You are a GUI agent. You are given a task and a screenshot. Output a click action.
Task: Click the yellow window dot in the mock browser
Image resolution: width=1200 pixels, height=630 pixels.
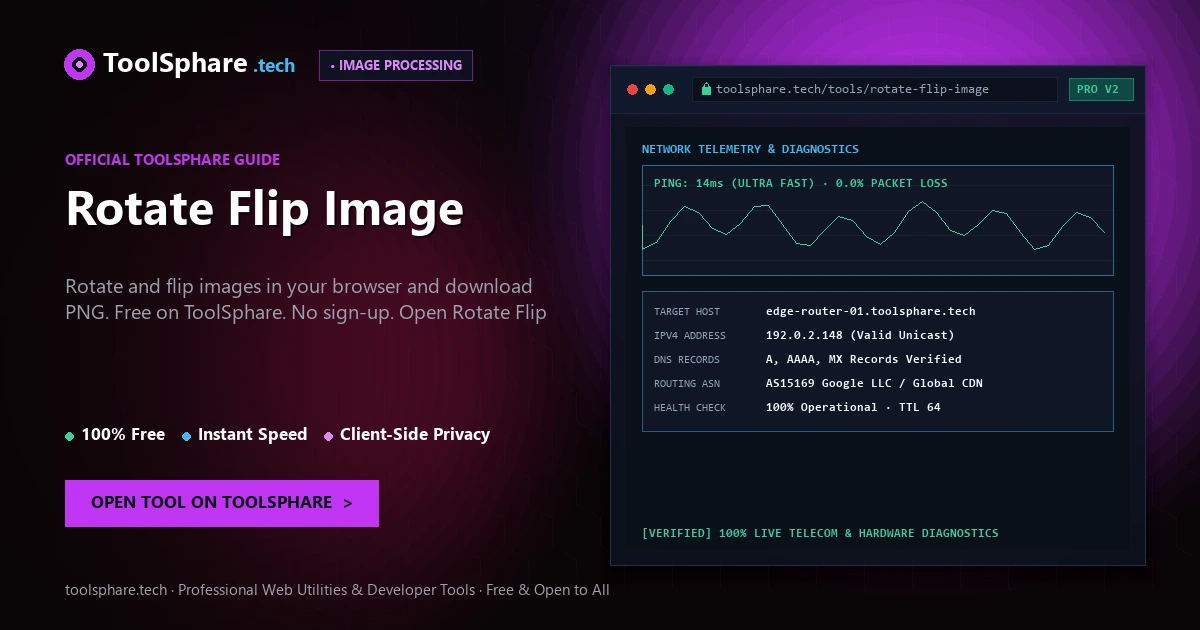click(650, 89)
